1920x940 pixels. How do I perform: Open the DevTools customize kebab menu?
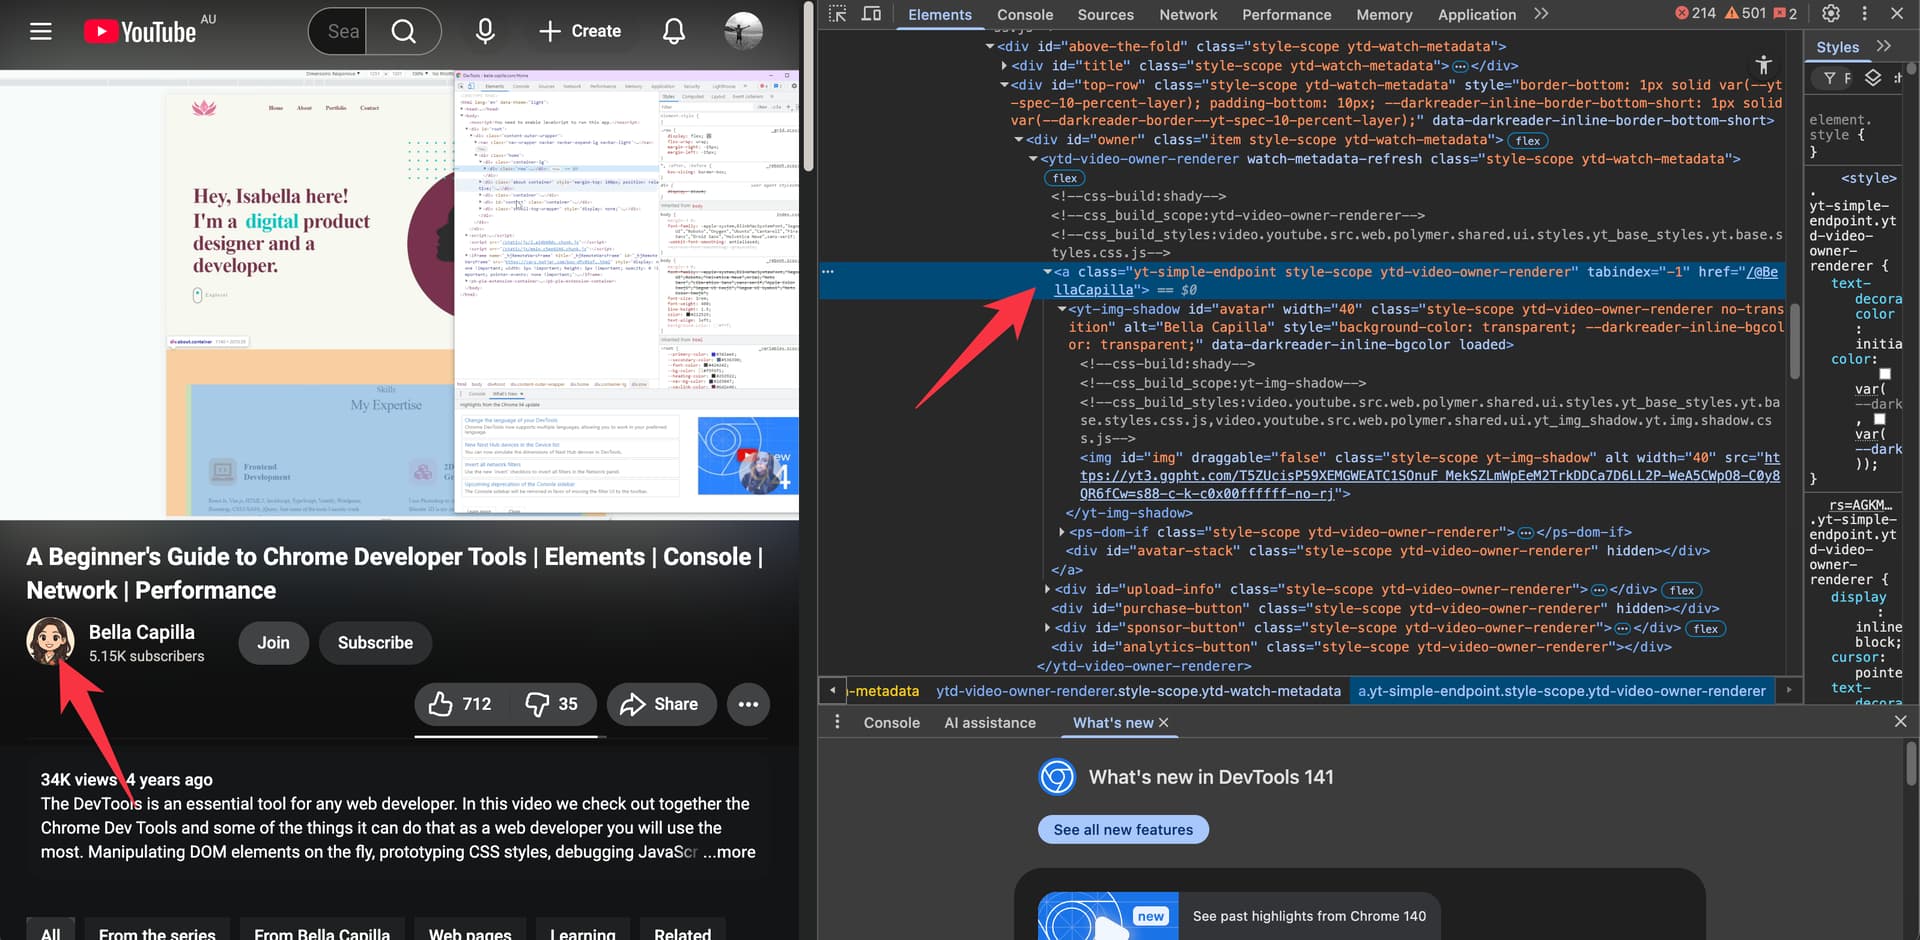[1864, 14]
